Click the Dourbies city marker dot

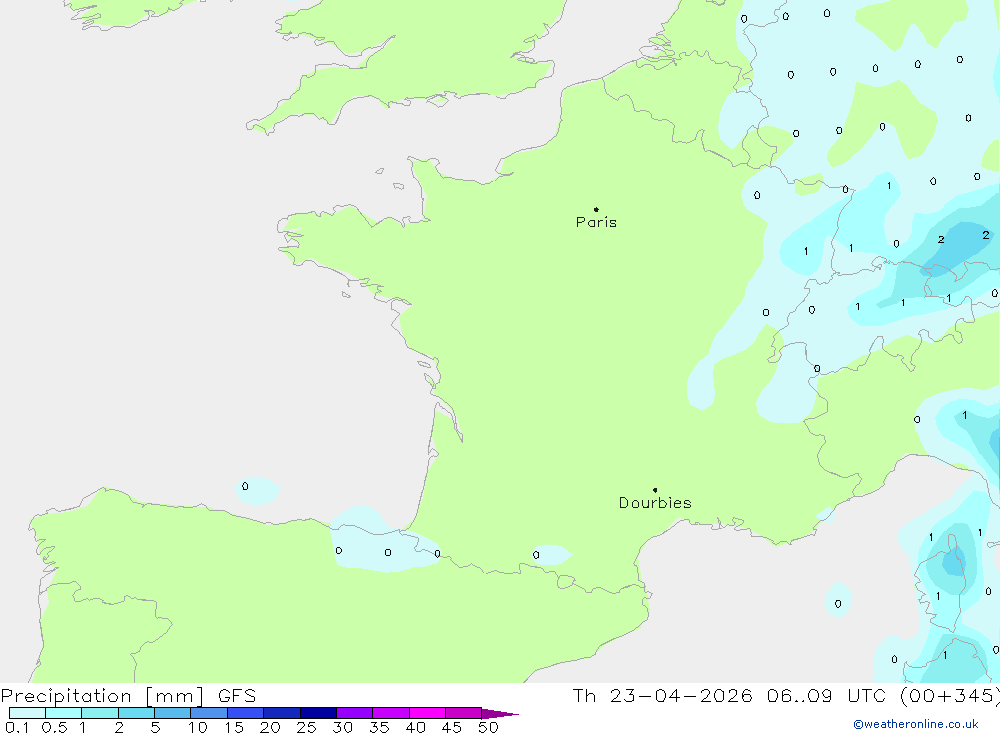coord(655,490)
